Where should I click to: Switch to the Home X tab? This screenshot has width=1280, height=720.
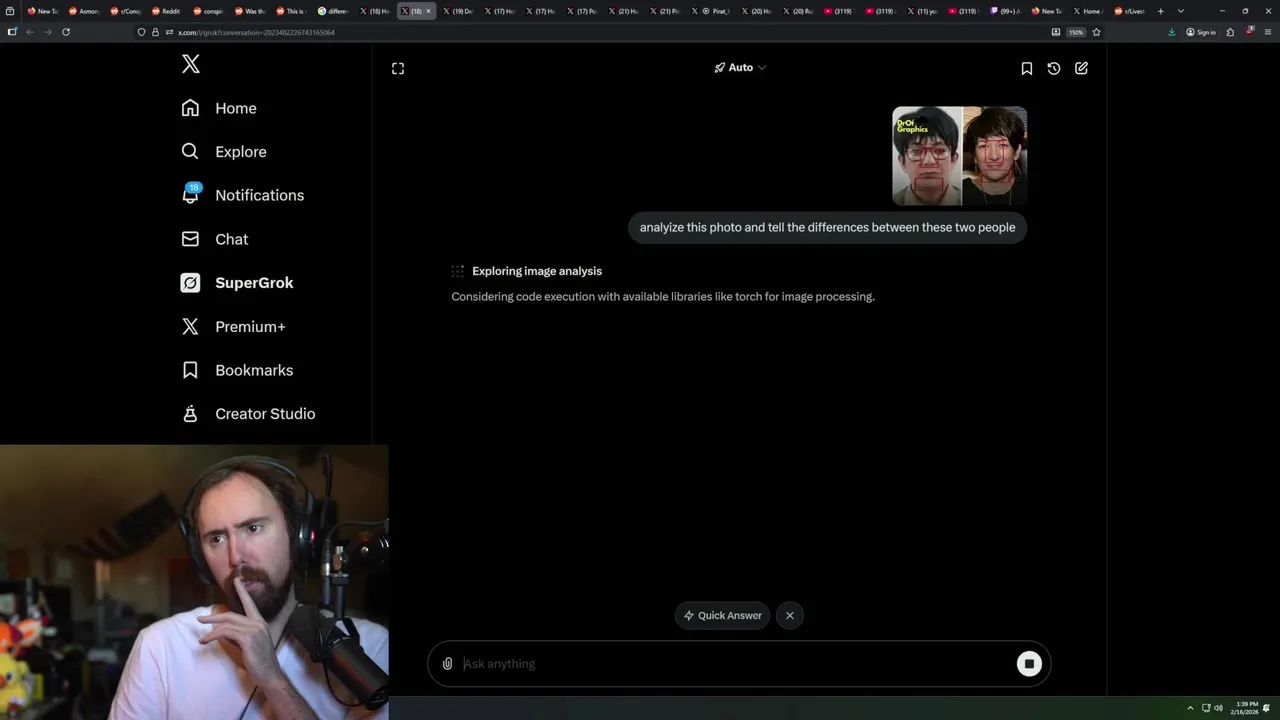(x=1088, y=11)
